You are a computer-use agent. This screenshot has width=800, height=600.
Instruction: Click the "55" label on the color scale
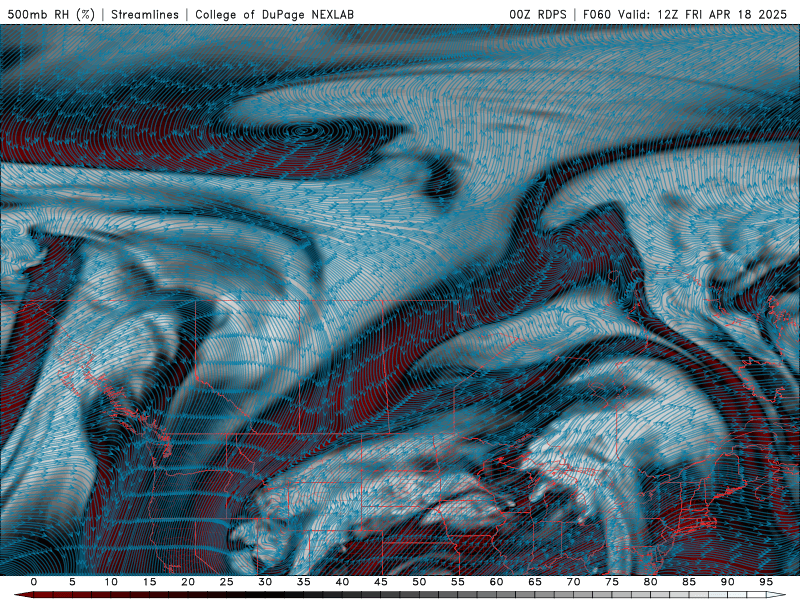point(458,582)
